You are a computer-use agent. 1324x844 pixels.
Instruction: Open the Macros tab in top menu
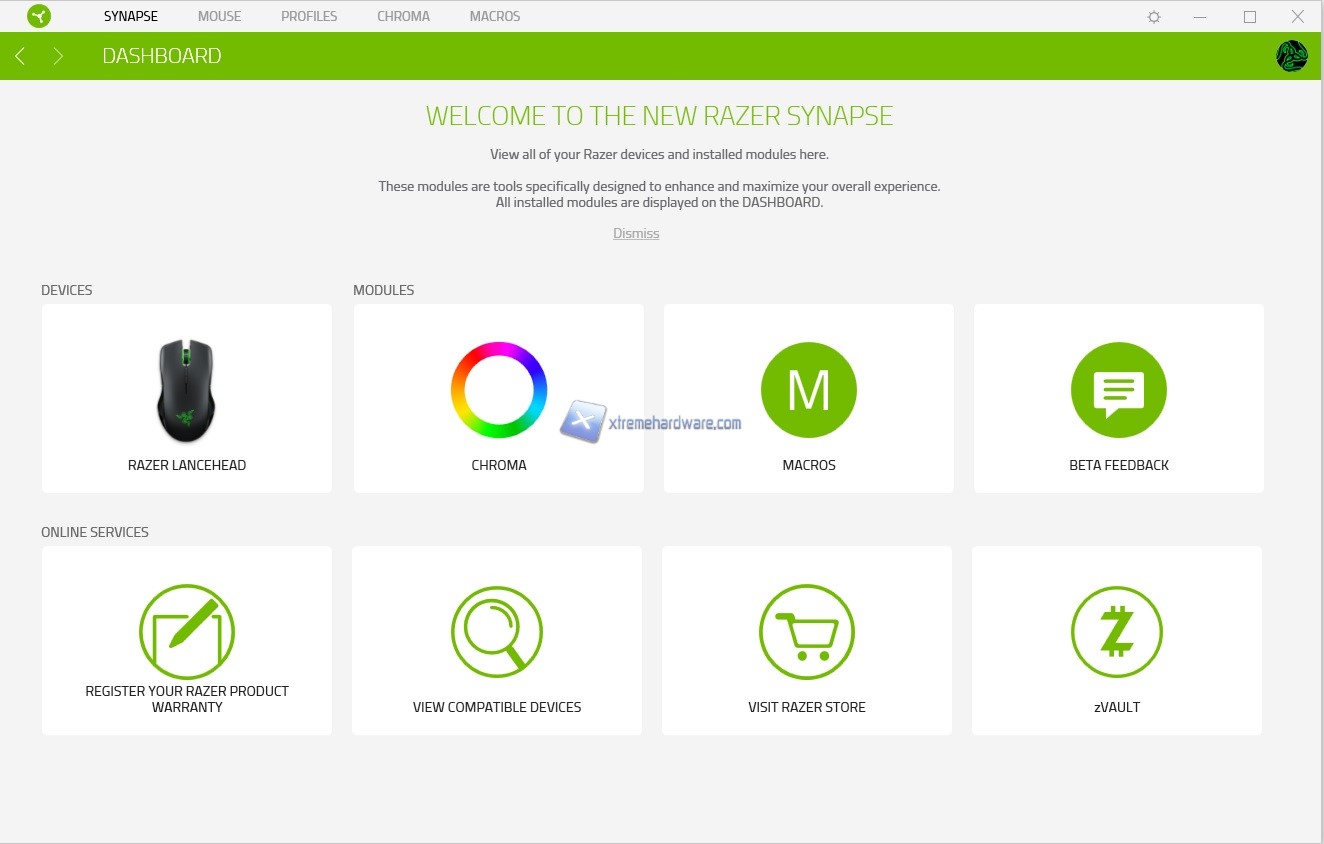(x=495, y=16)
